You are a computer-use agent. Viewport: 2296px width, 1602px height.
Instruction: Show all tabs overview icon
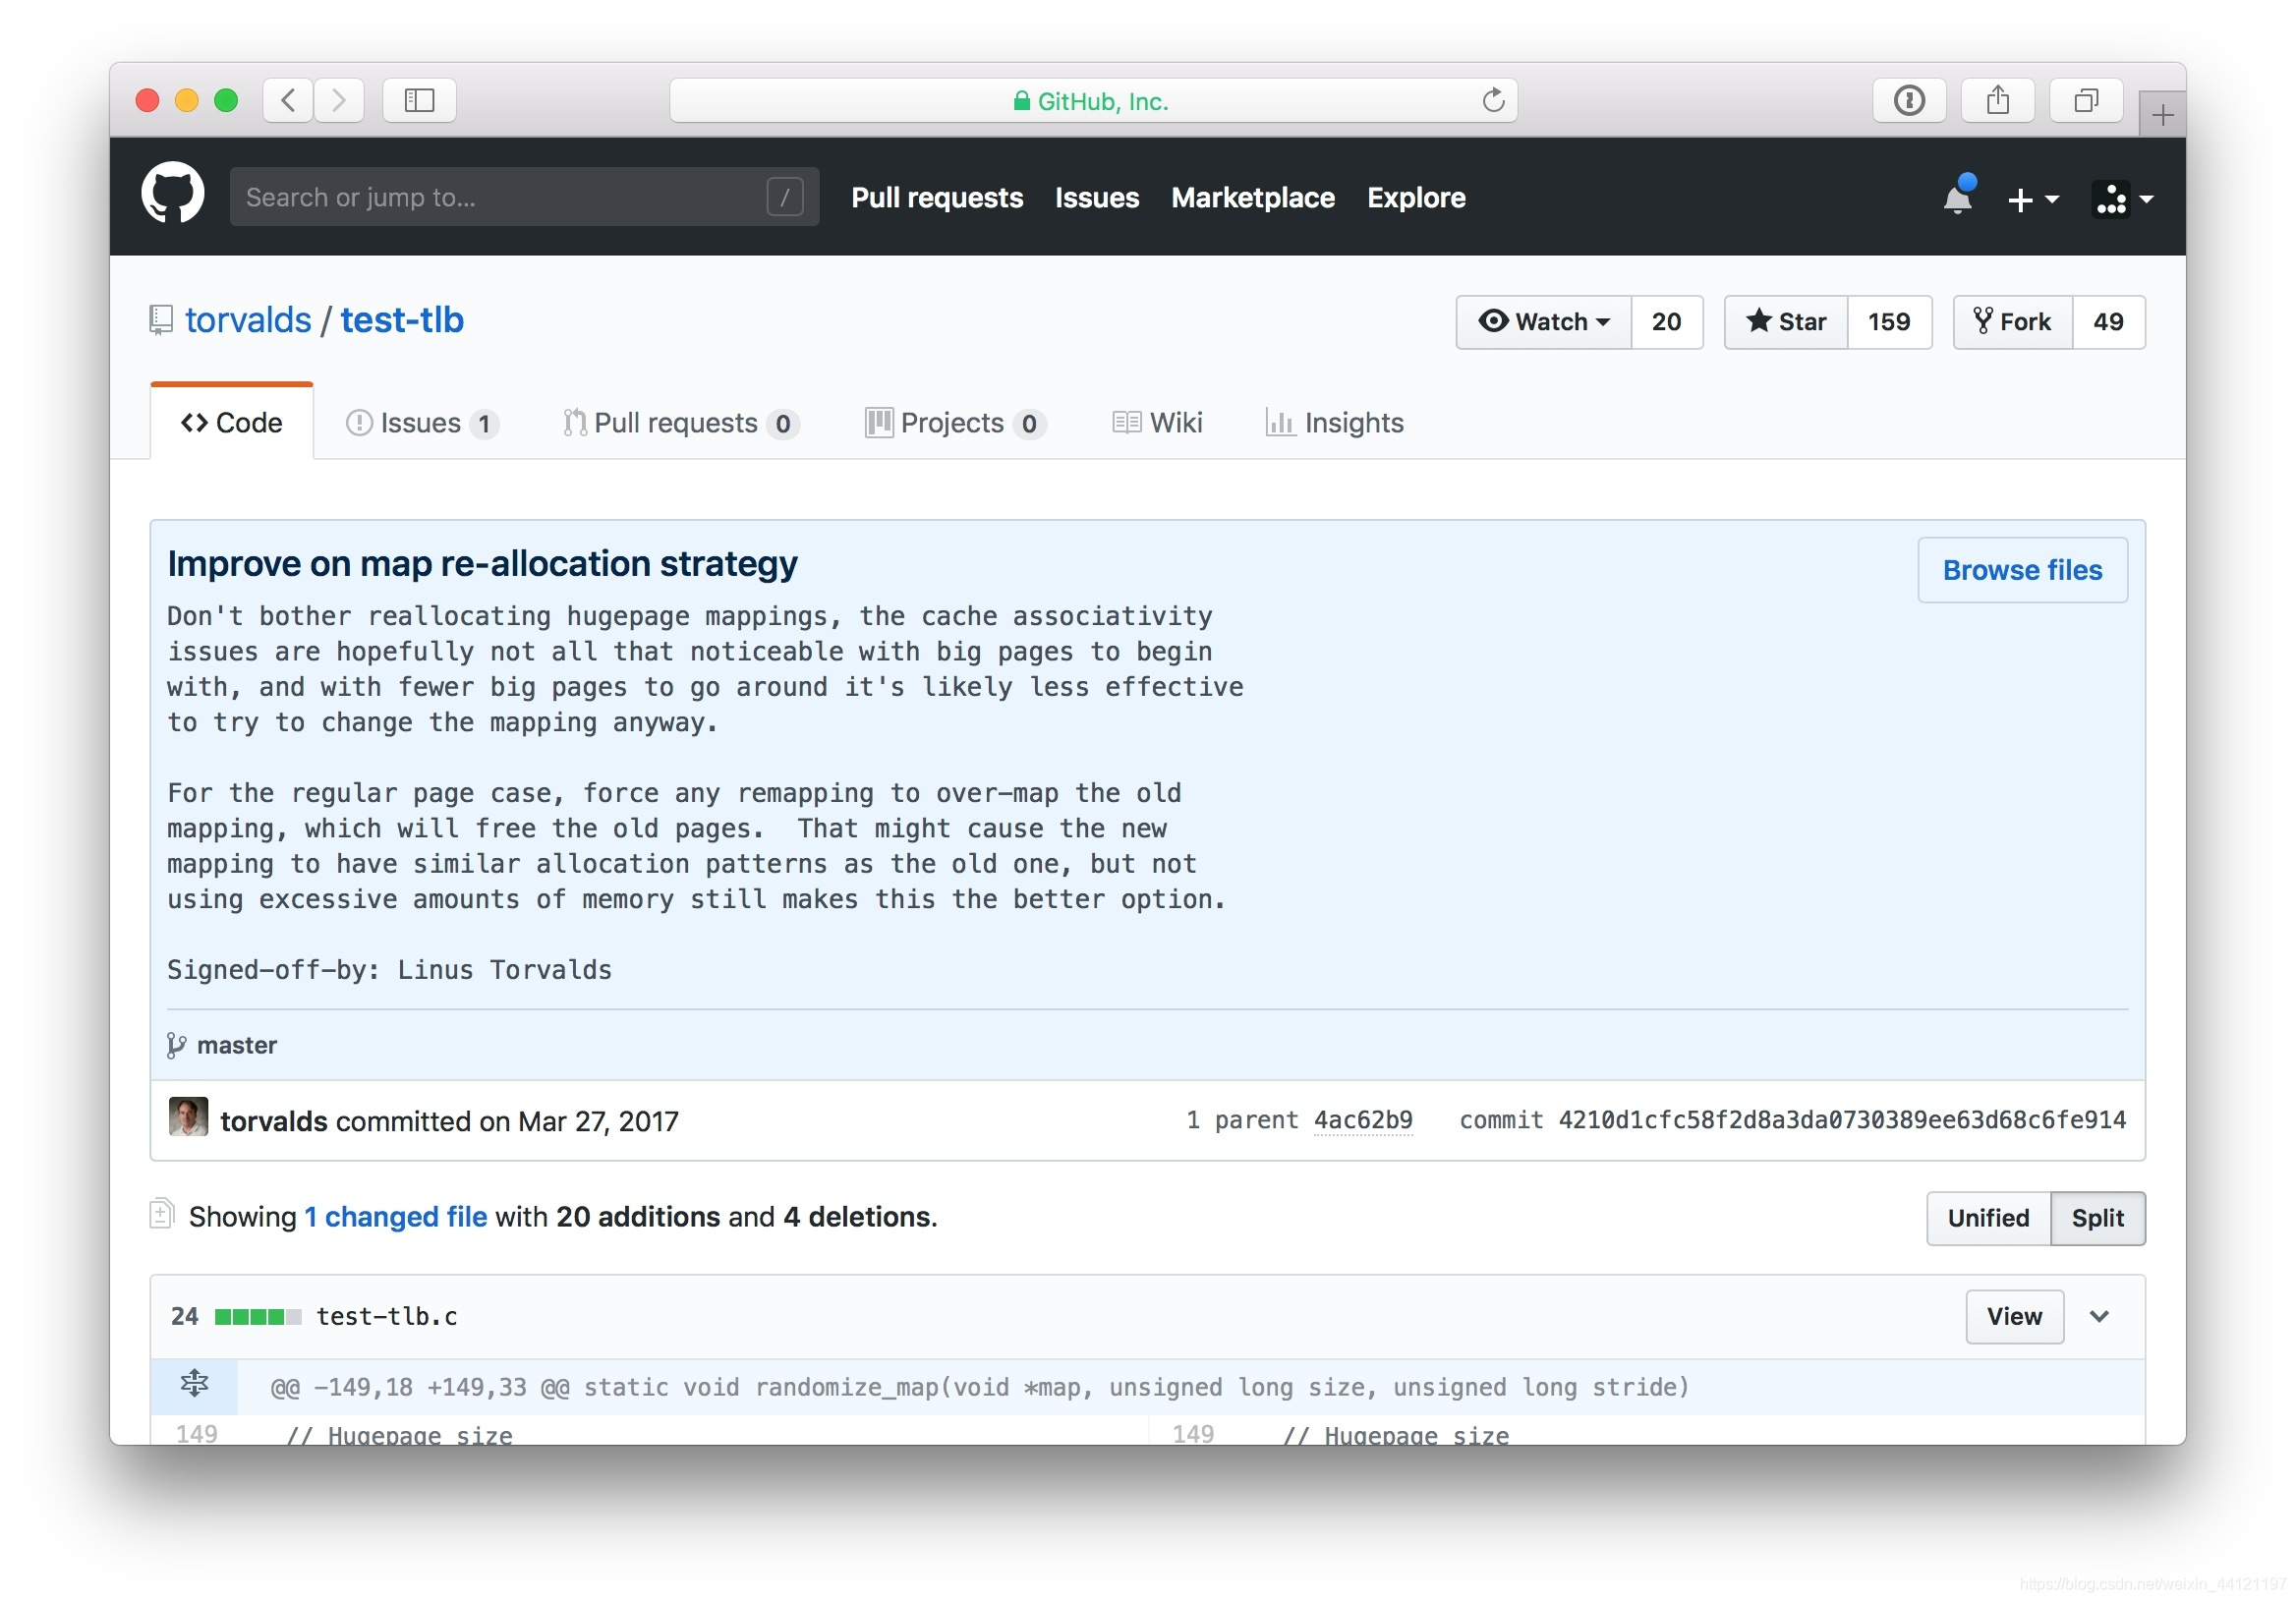click(x=2085, y=100)
